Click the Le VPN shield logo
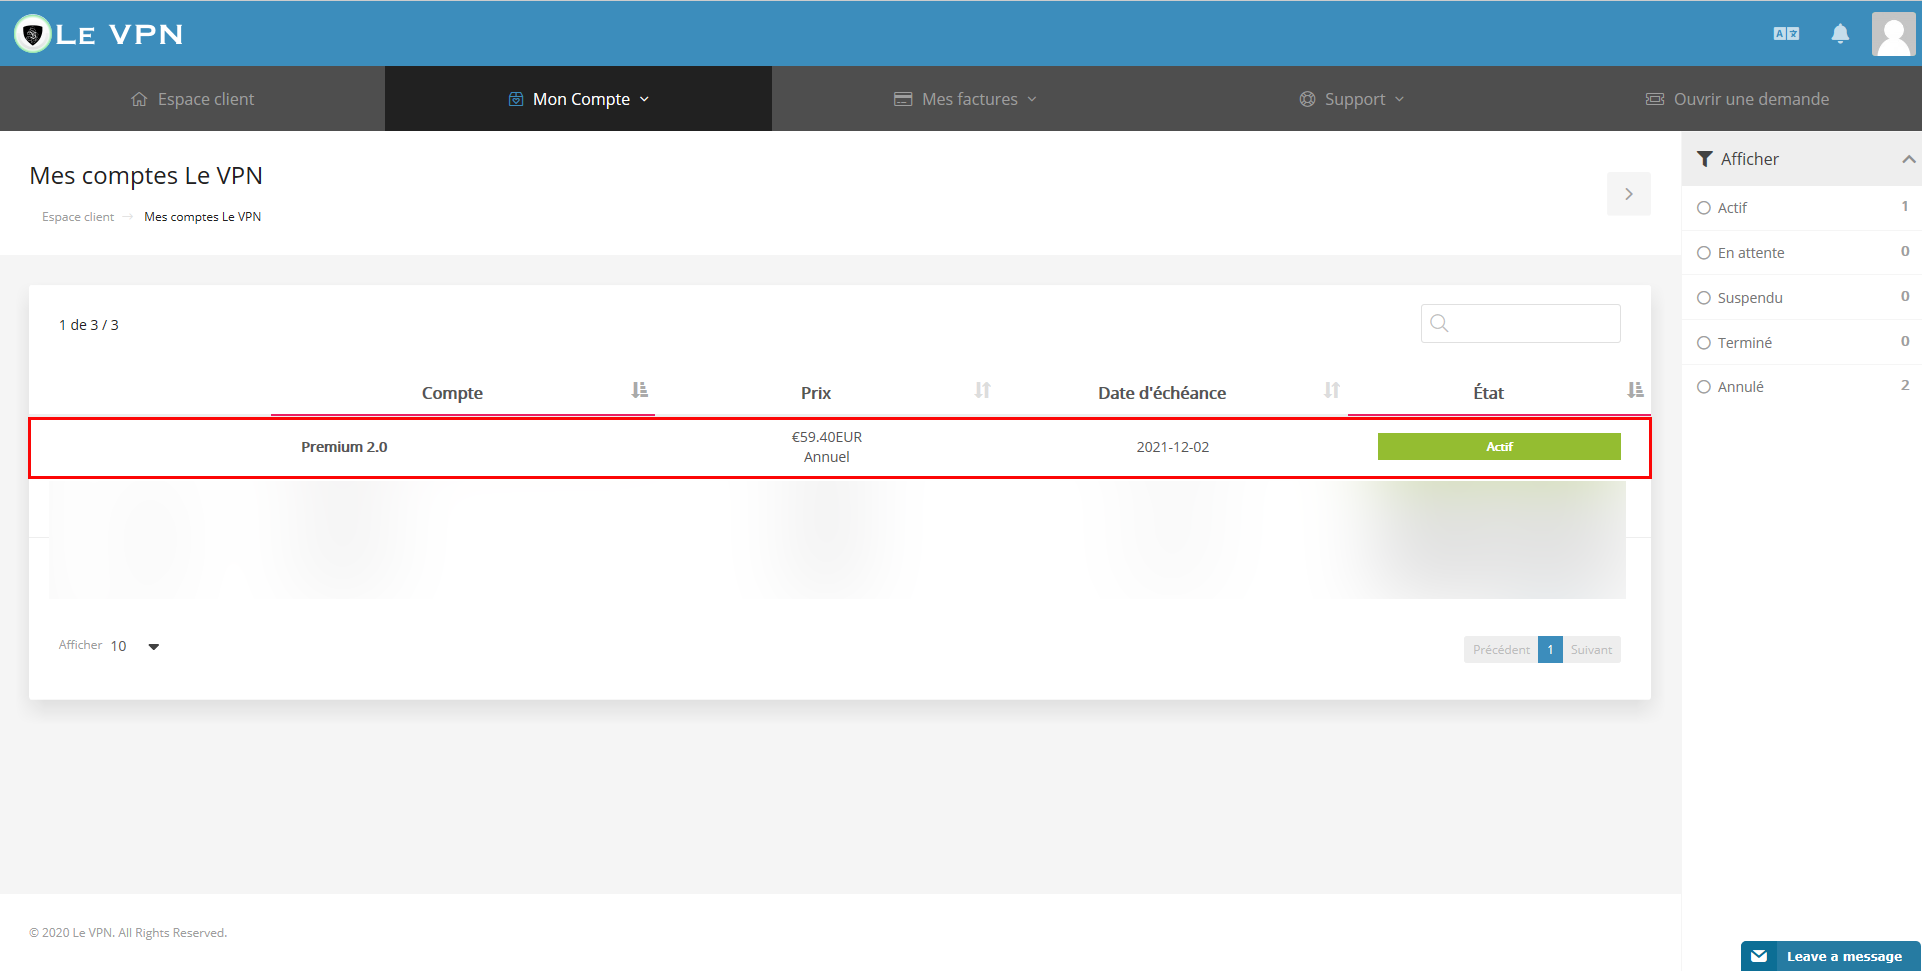This screenshot has width=1922, height=971. pyautogui.click(x=33, y=34)
